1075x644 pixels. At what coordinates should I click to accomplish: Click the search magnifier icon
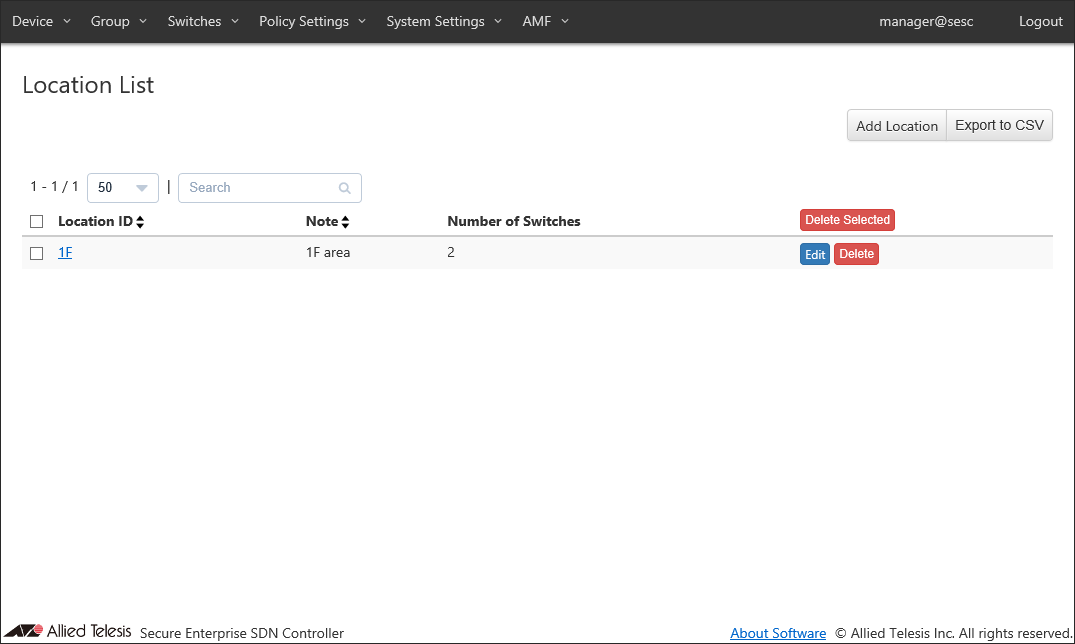click(x=345, y=188)
